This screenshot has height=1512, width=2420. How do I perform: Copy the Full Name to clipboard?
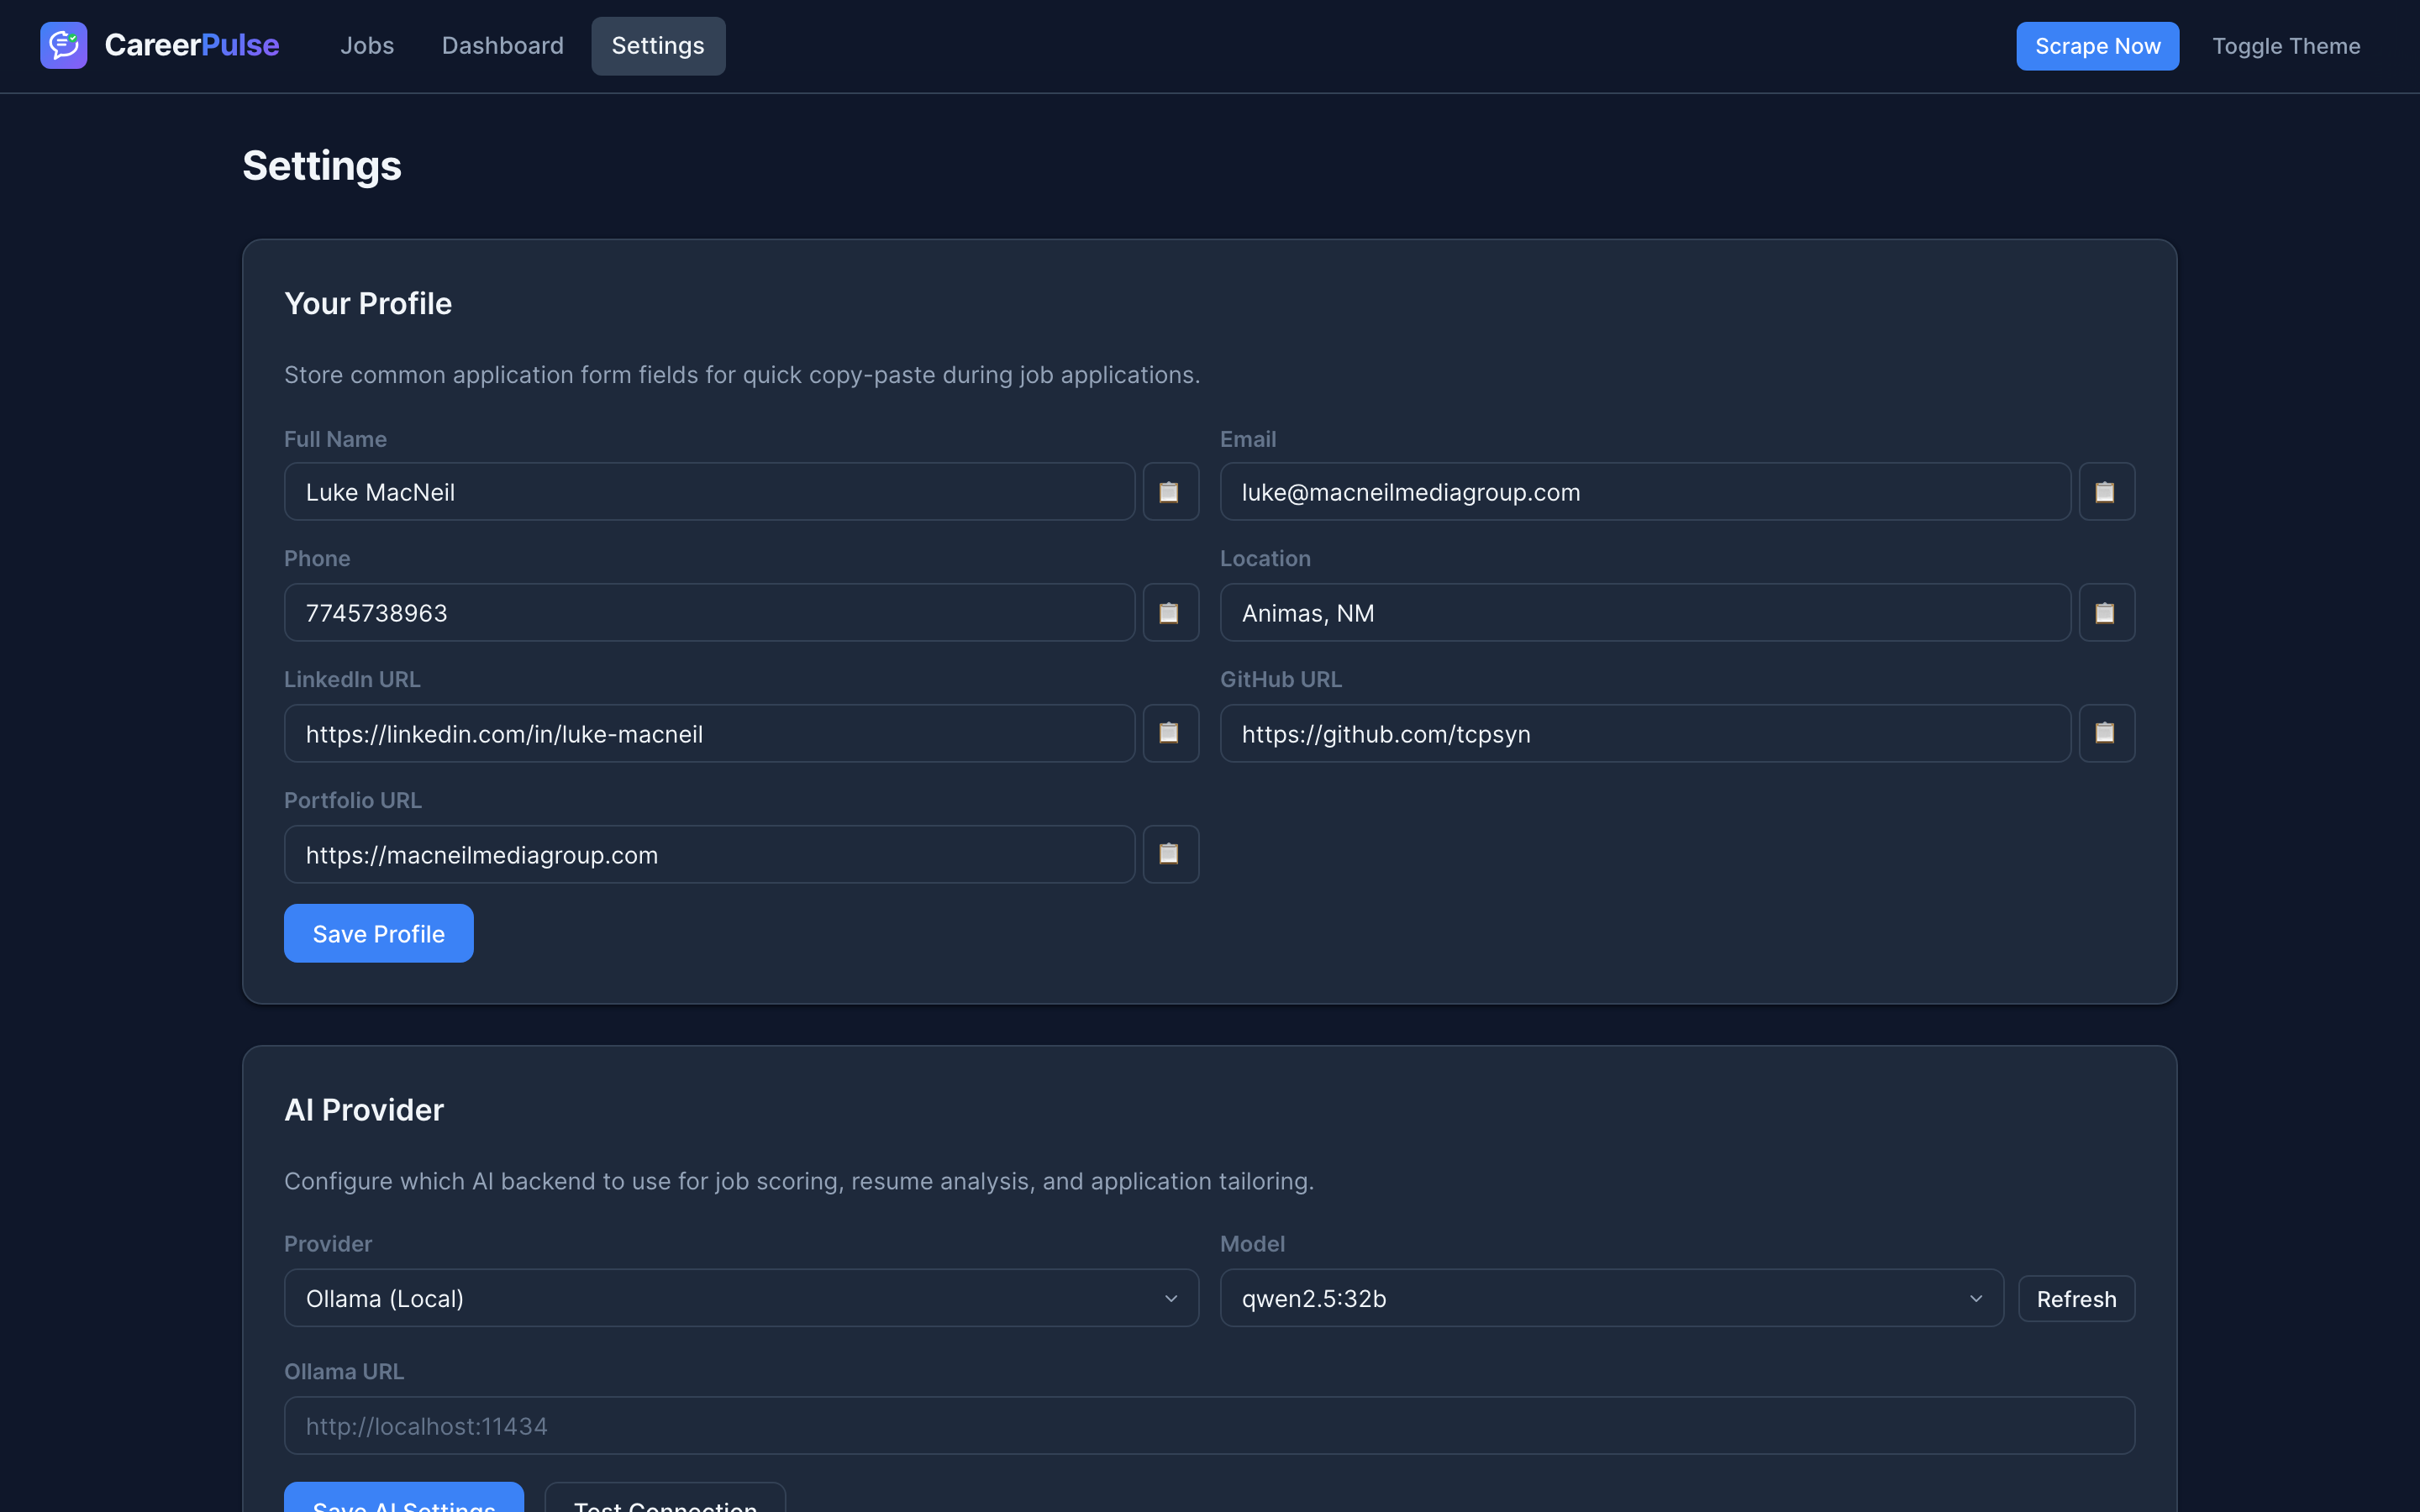tap(1170, 491)
